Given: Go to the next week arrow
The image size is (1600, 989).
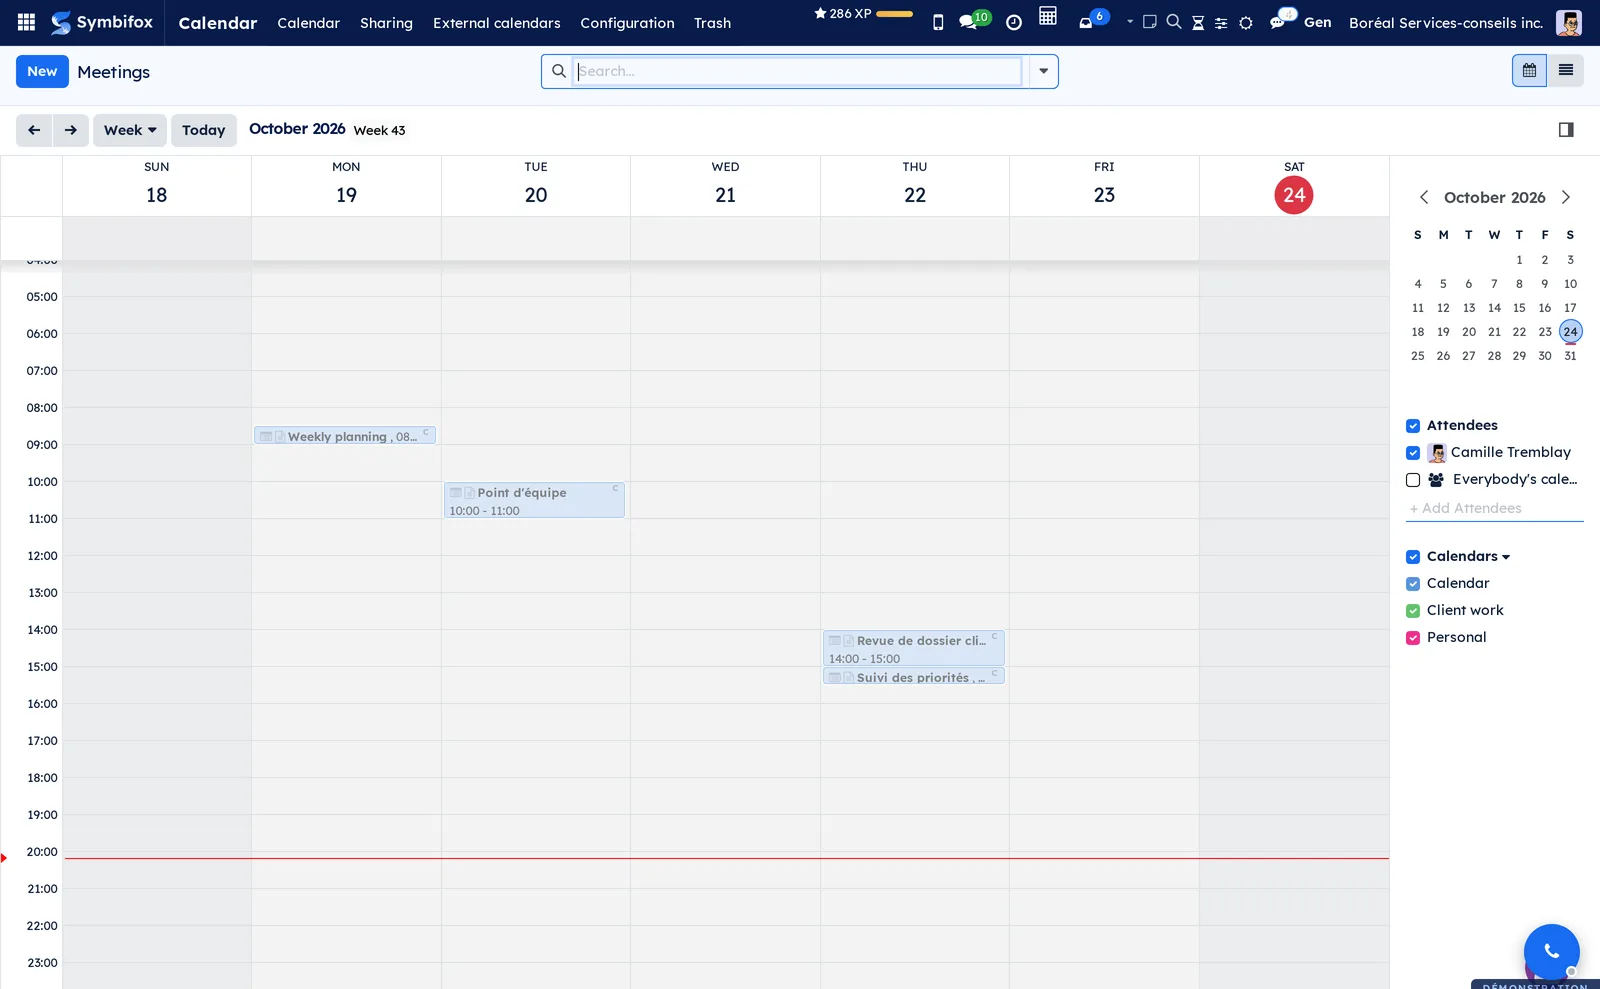Looking at the screenshot, I should tap(71, 130).
